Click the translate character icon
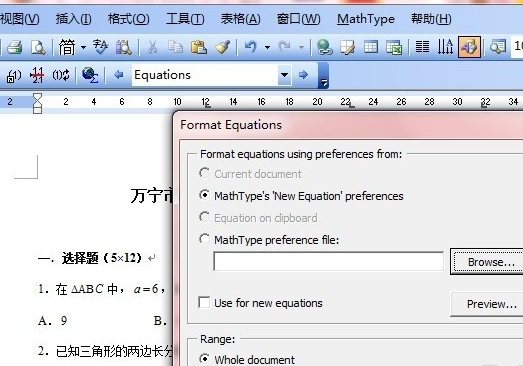This screenshot has height=366, width=523. [100, 47]
